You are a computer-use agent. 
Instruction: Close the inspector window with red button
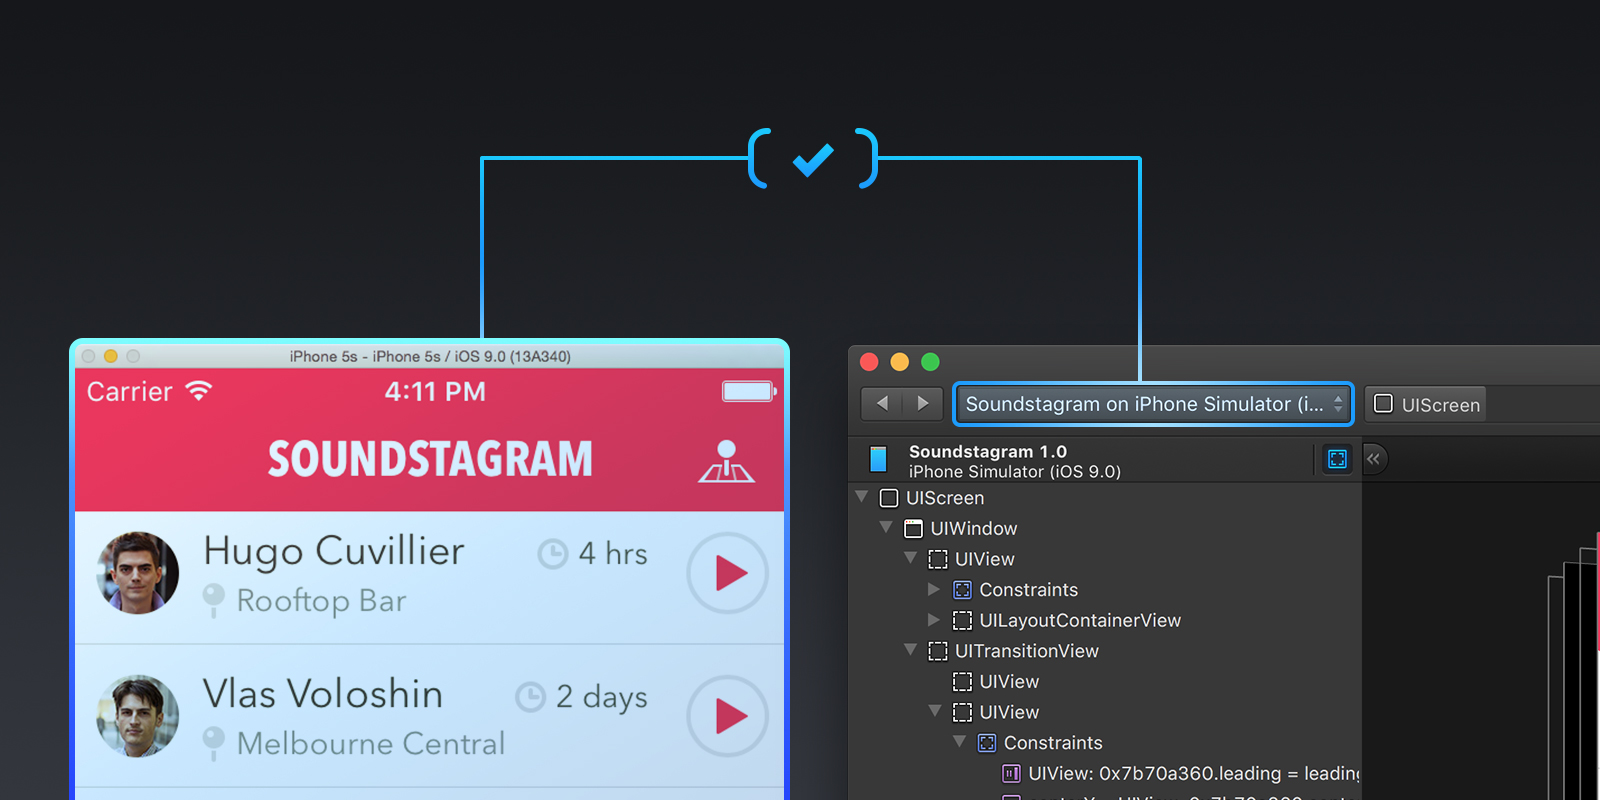pyautogui.click(x=869, y=362)
